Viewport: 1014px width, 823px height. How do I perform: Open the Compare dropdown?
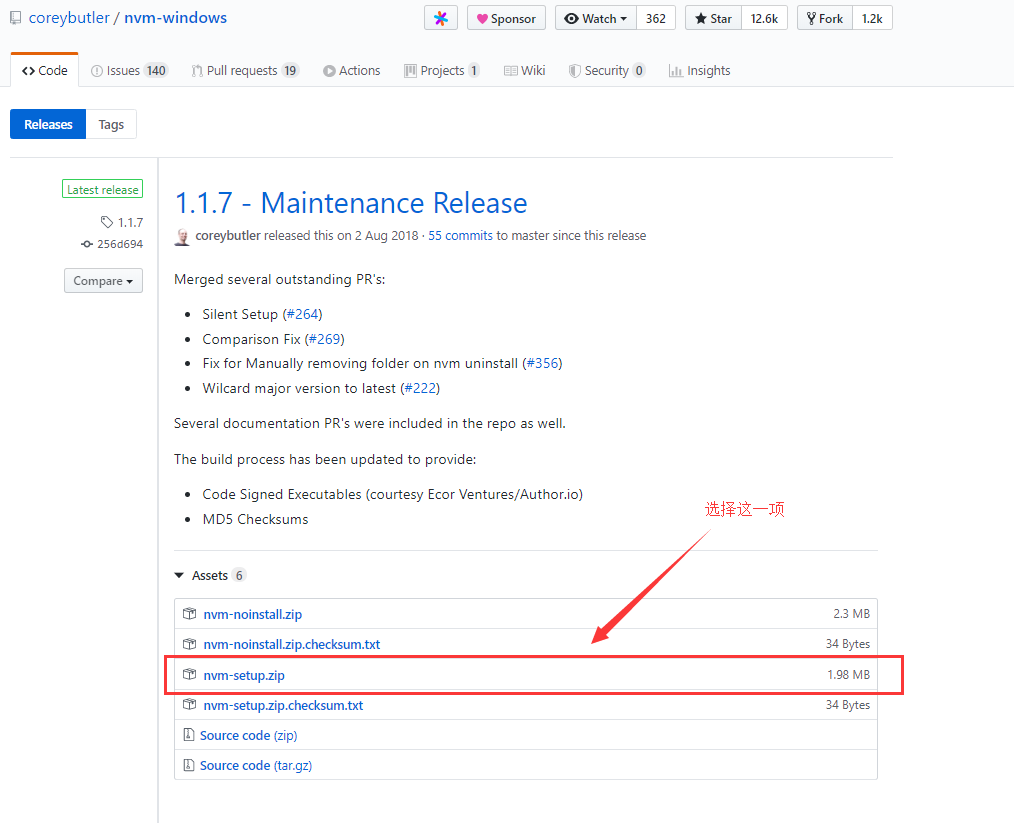pyautogui.click(x=103, y=281)
